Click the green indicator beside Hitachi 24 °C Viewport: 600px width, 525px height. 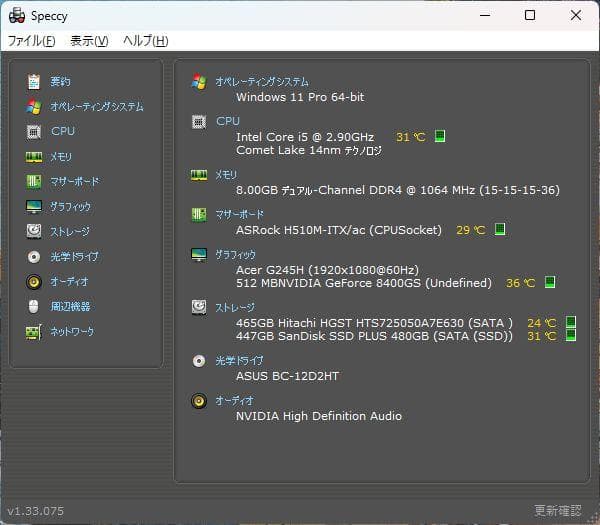[571, 322]
